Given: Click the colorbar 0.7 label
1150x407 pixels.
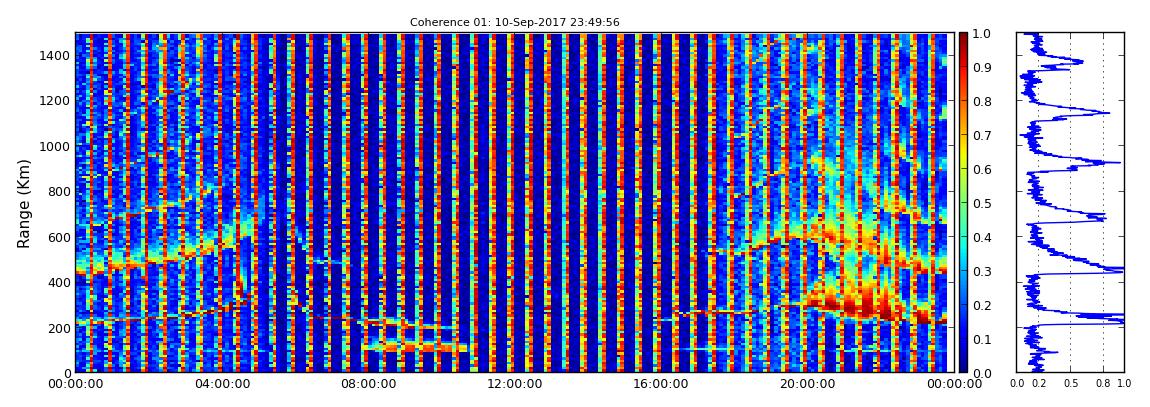Looking at the screenshot, I should click(981, 136).
